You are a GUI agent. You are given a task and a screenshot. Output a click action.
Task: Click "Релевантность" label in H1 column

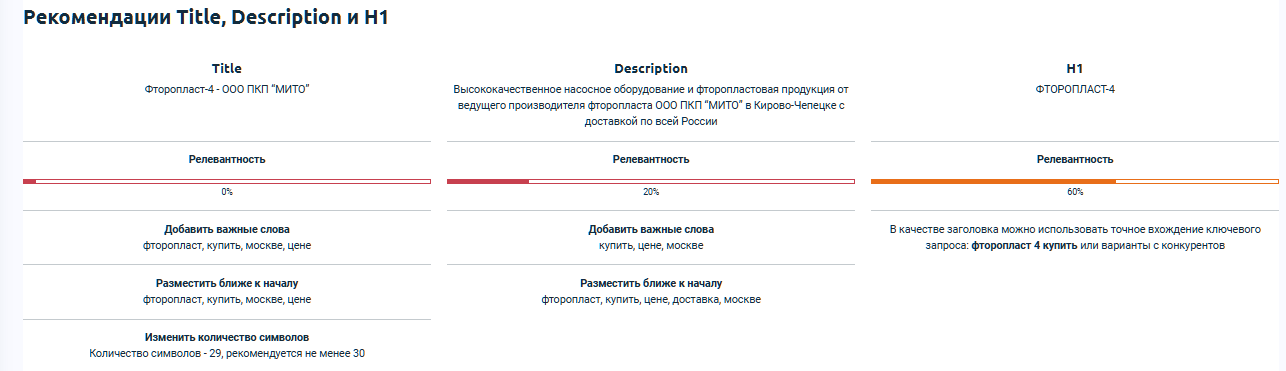click(1075, 159)
